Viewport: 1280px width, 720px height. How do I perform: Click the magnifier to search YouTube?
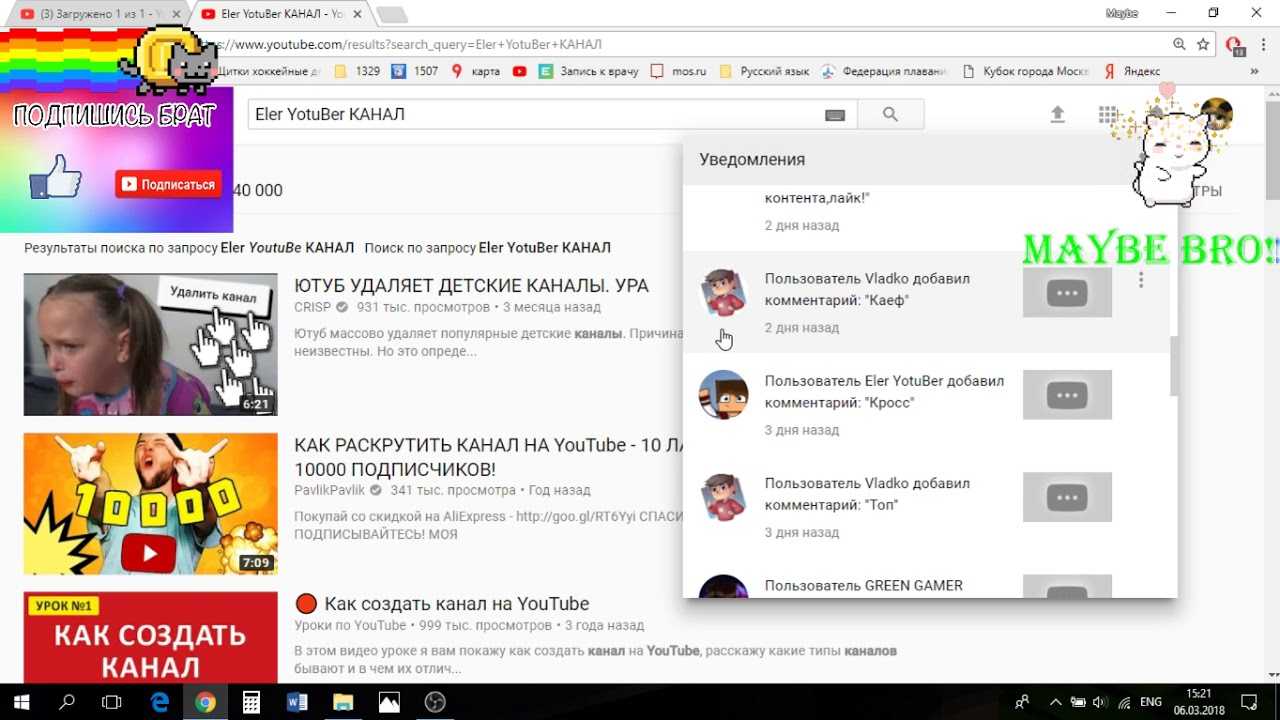click(x=890, y=115)
